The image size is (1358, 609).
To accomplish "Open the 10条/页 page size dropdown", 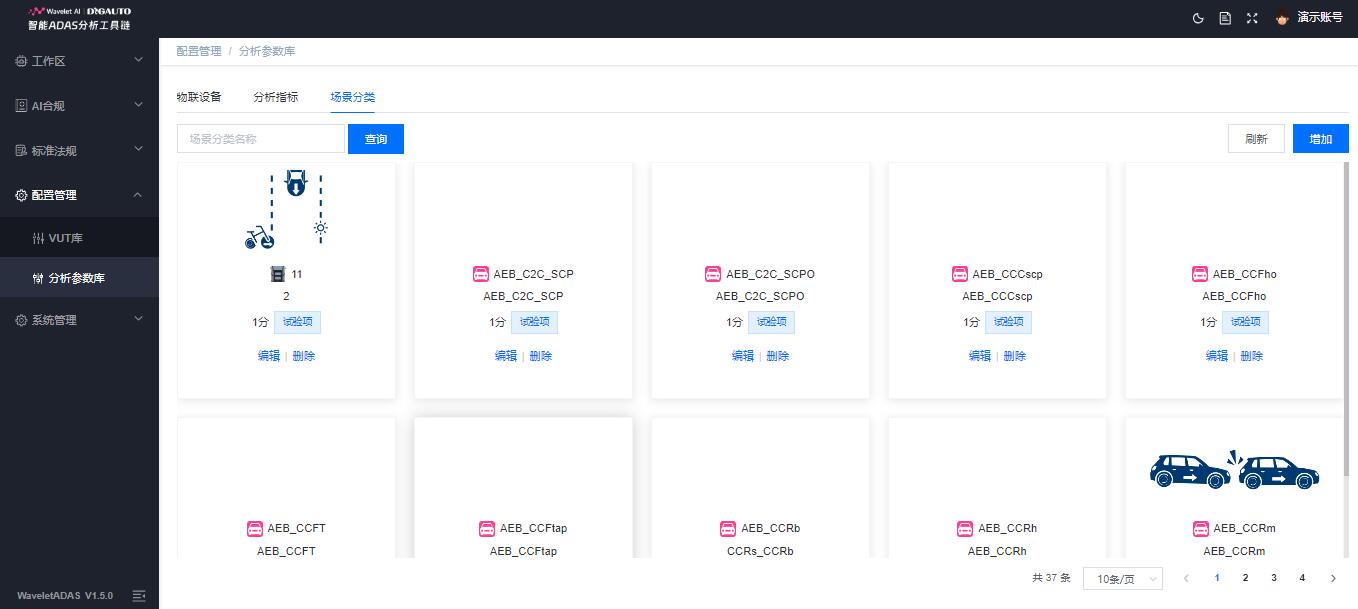I will click(1123, 578).
